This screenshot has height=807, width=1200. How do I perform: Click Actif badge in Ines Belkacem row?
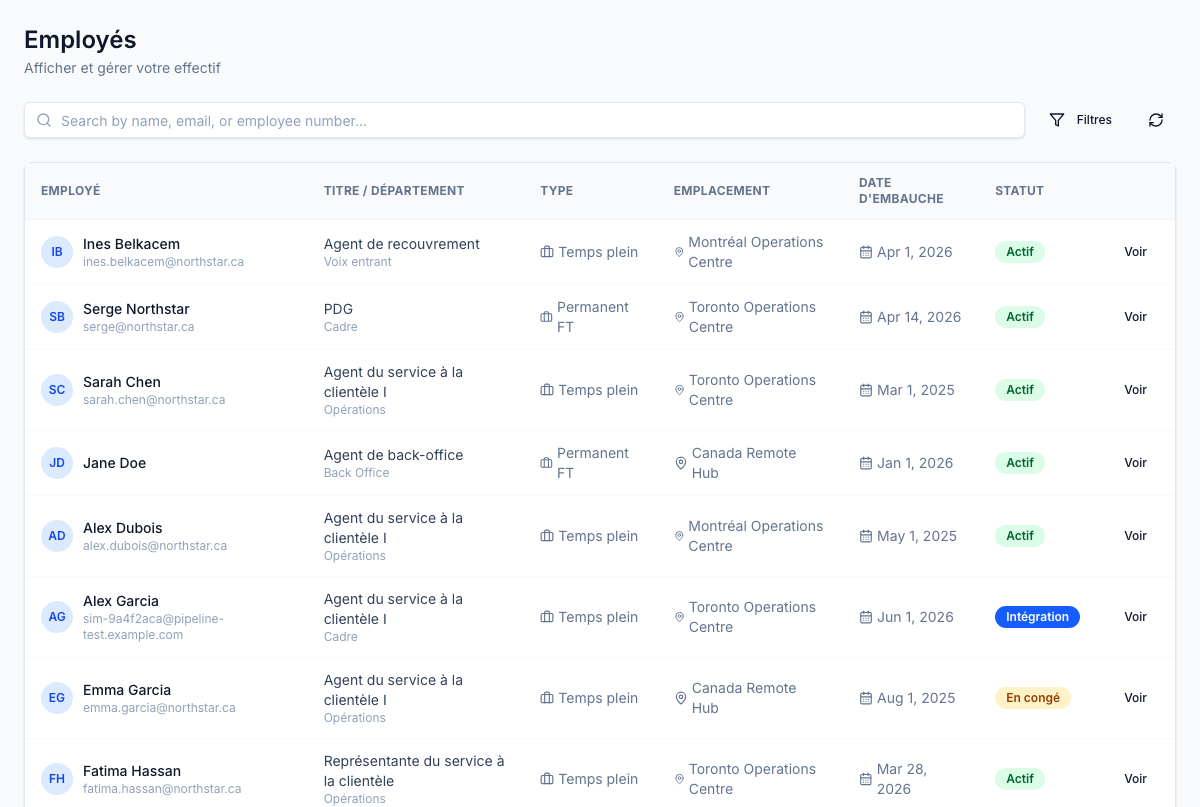point(1020,252)
